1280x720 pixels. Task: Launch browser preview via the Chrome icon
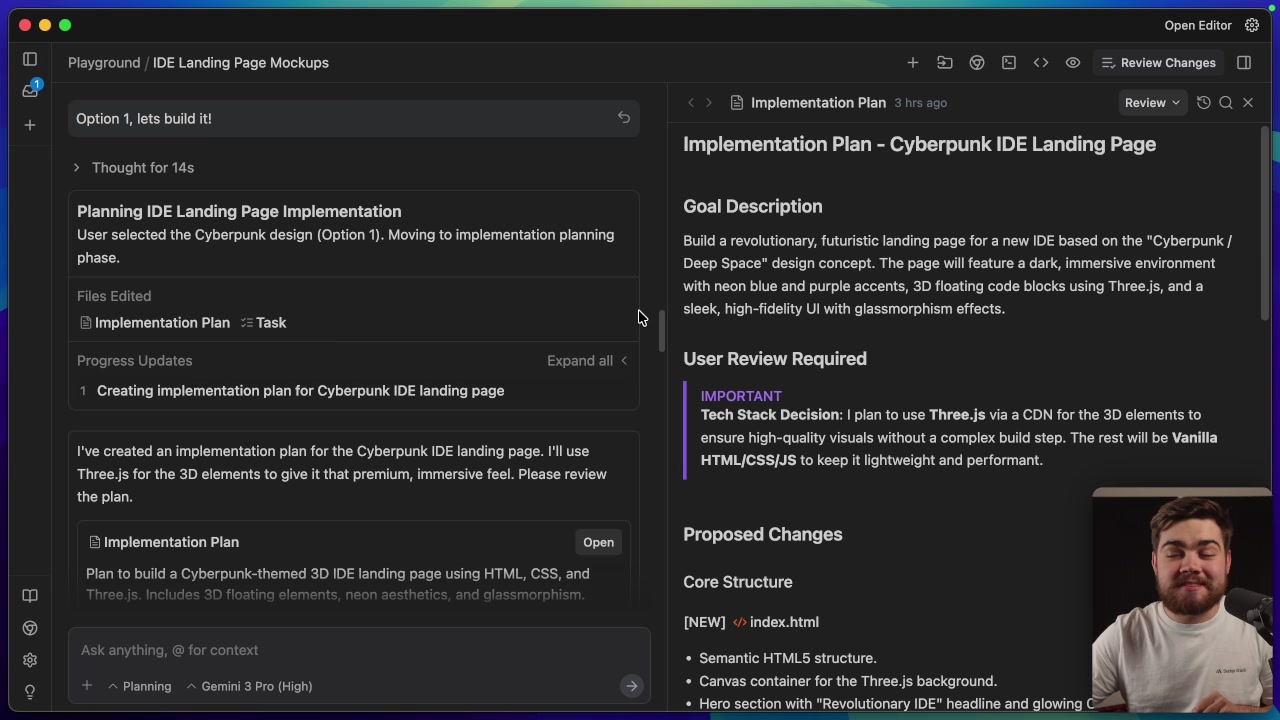pyautogui.click(x=976, y=62)
